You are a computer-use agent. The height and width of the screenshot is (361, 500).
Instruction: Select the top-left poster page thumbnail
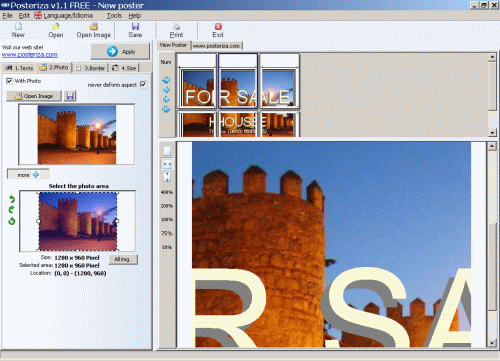click(x=197, y=81)
